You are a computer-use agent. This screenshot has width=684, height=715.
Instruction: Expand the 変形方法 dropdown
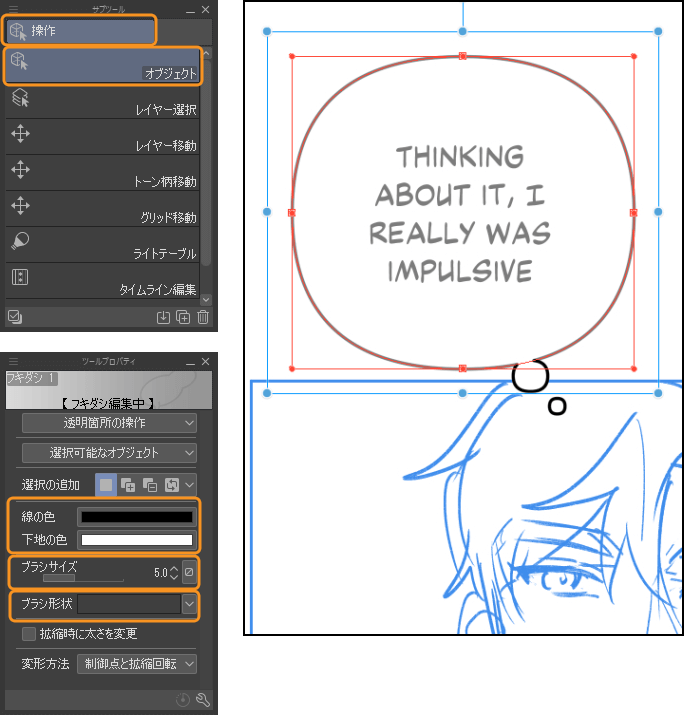[137, 664]
